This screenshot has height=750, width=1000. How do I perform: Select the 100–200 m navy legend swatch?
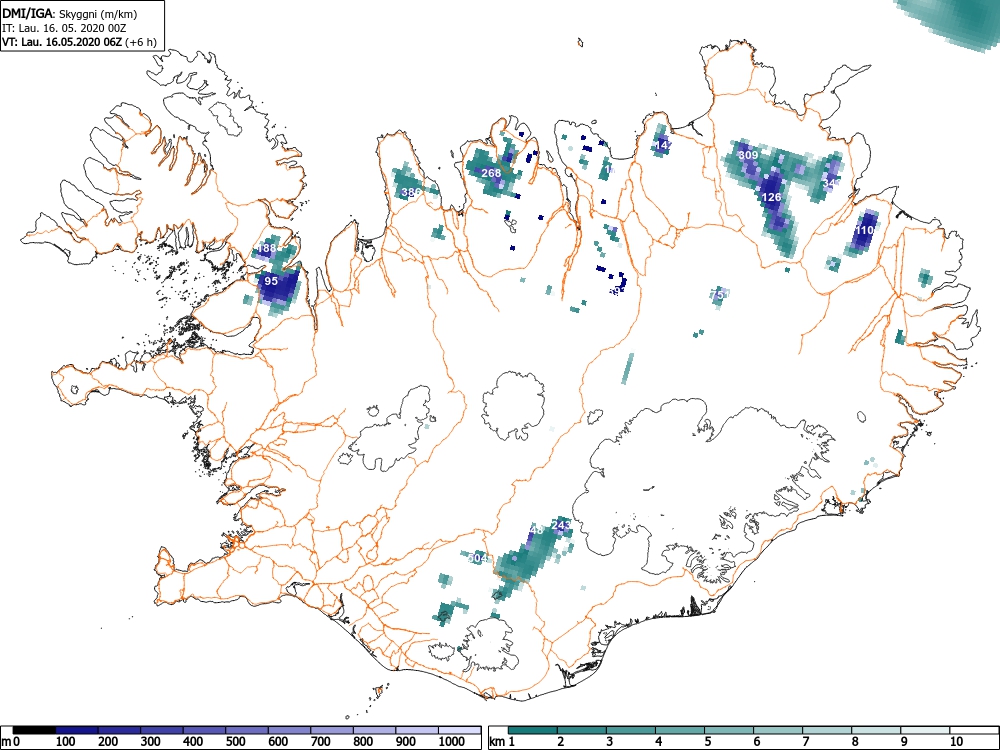[77, 730]
